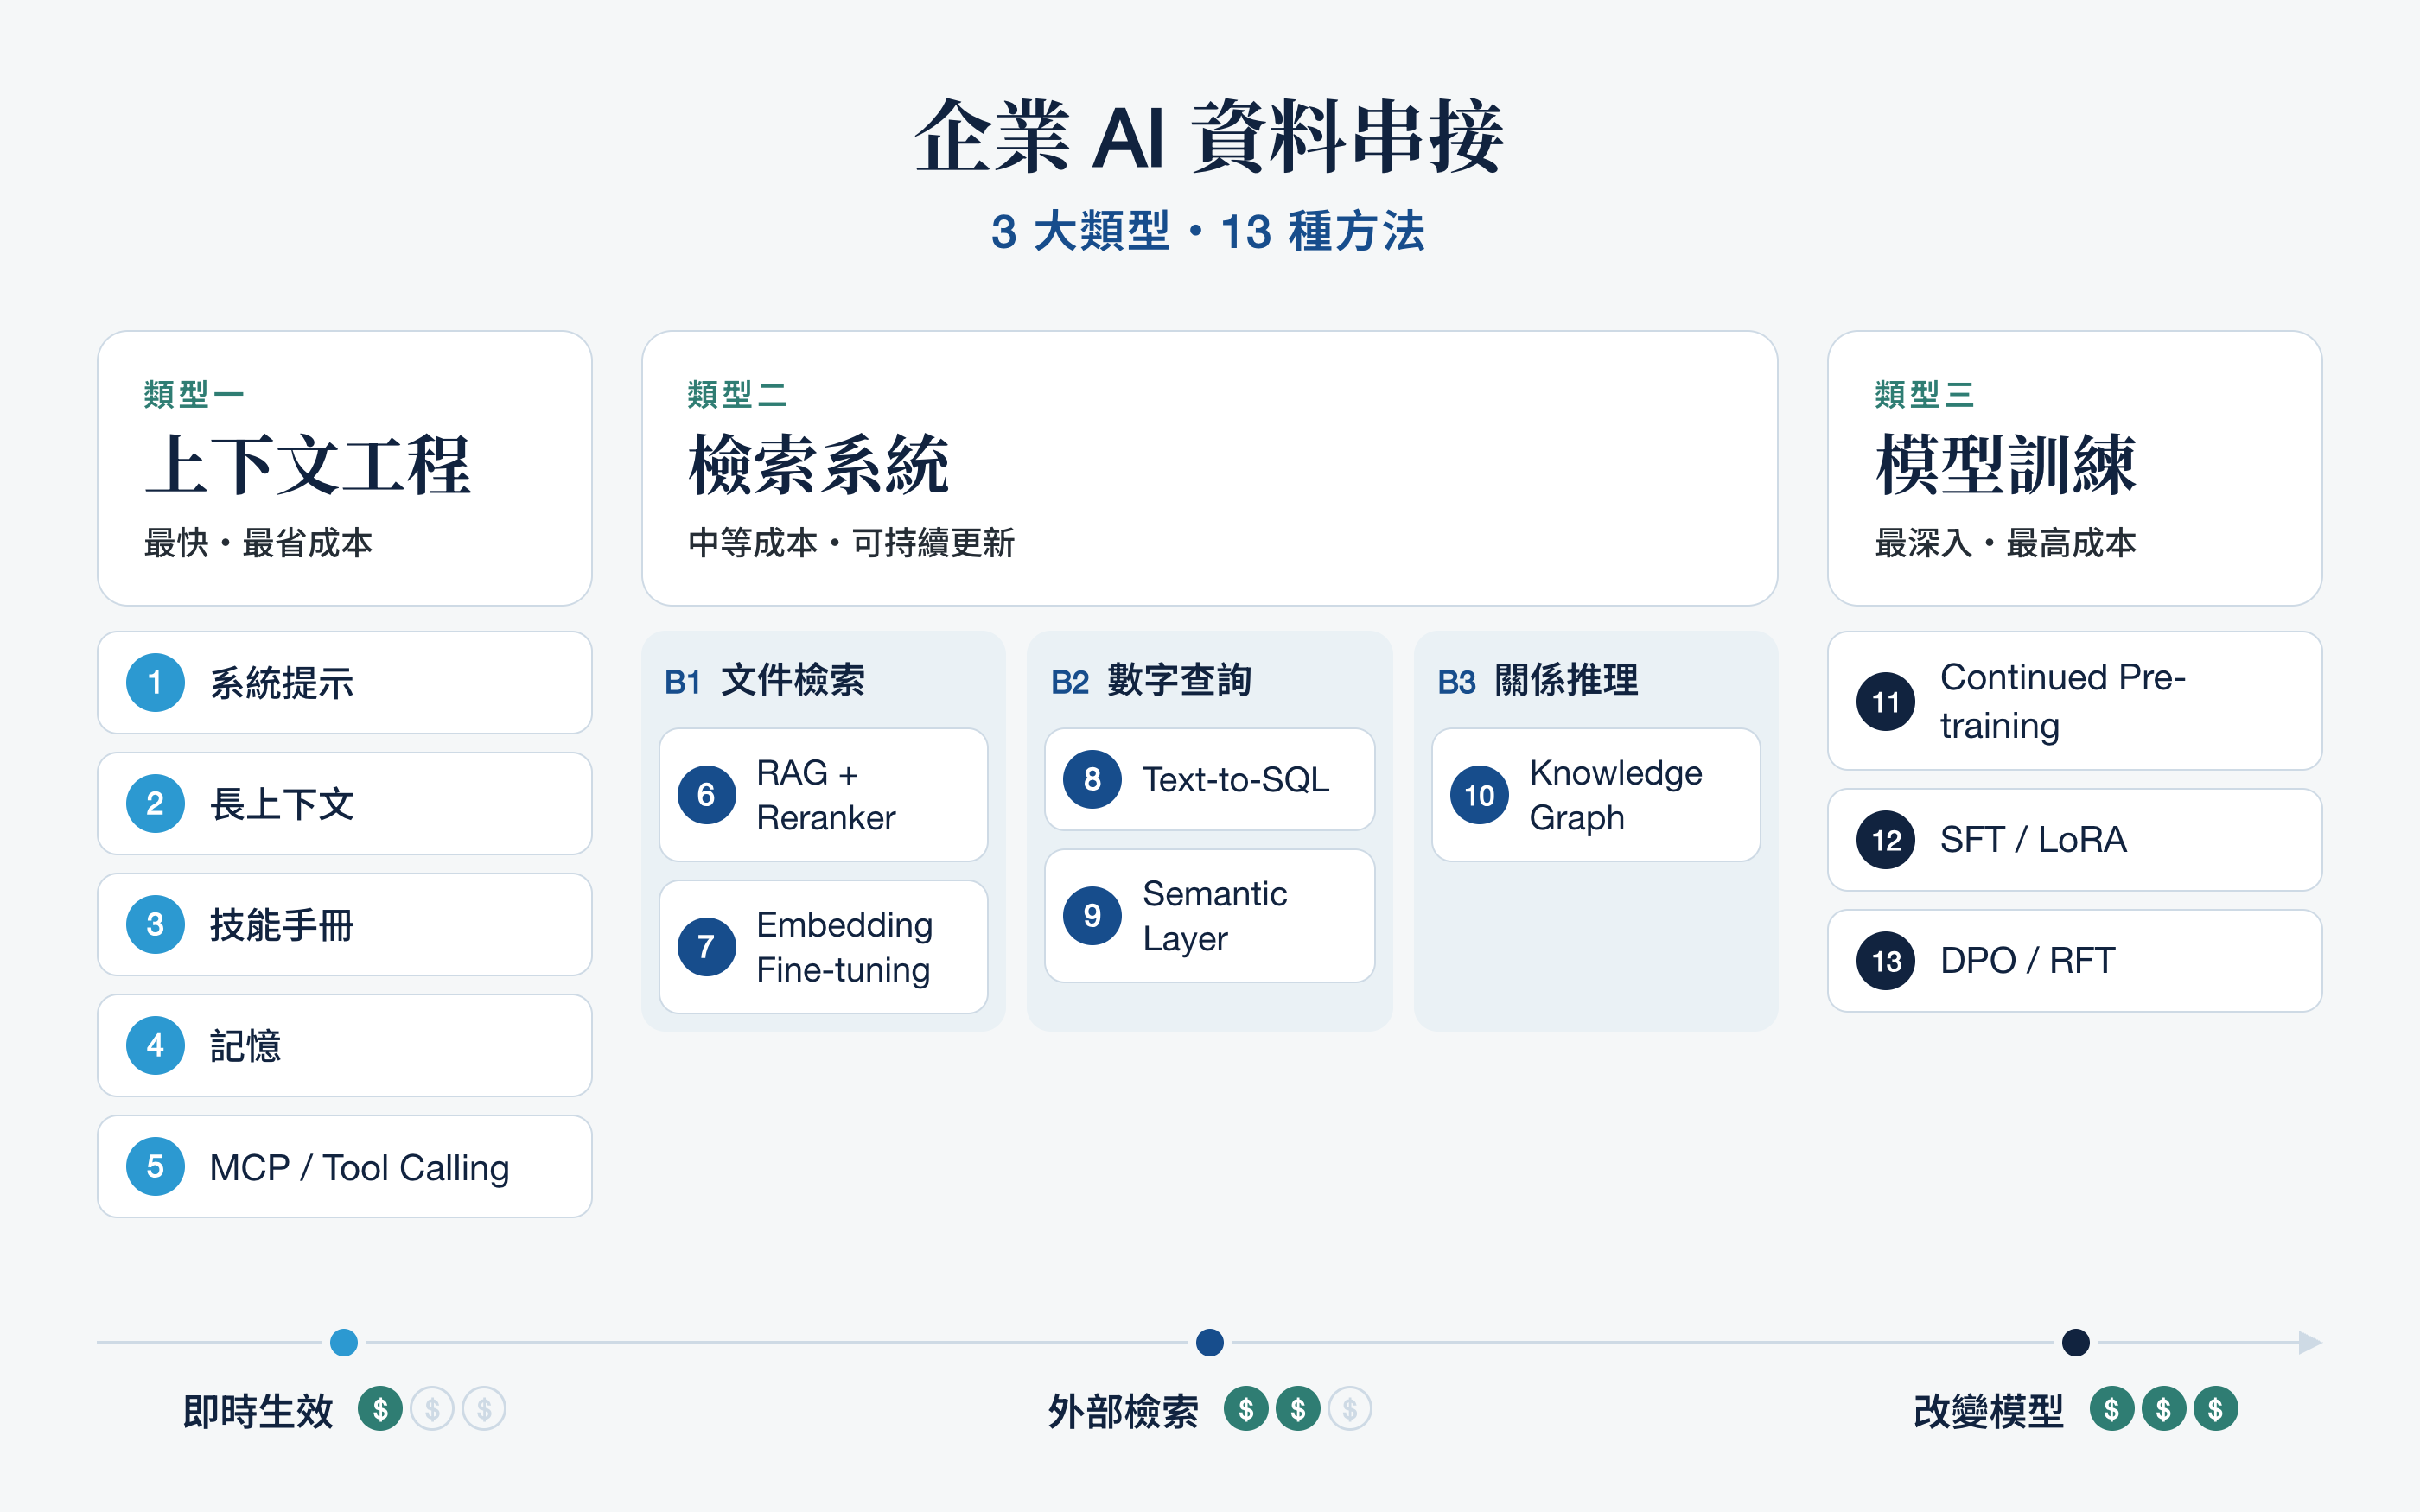Viewport: 2420px width, 1512px height.
Task: Open the 記憶 card
Action: point(344,1046)
